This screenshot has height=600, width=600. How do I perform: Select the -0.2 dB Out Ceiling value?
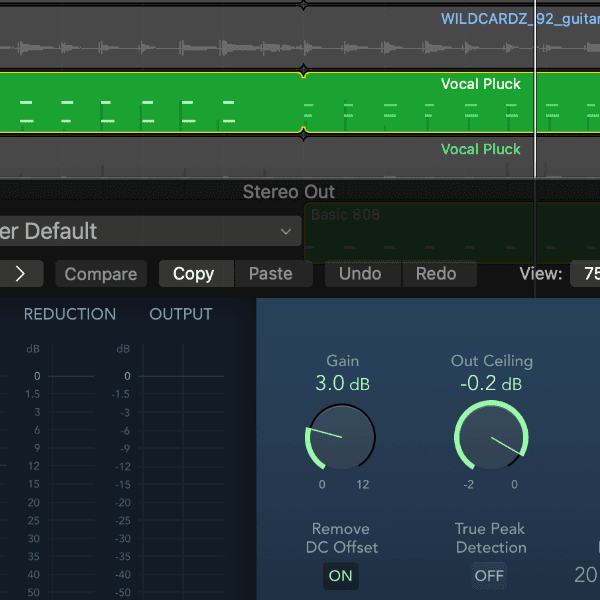[x=491, y=384]
